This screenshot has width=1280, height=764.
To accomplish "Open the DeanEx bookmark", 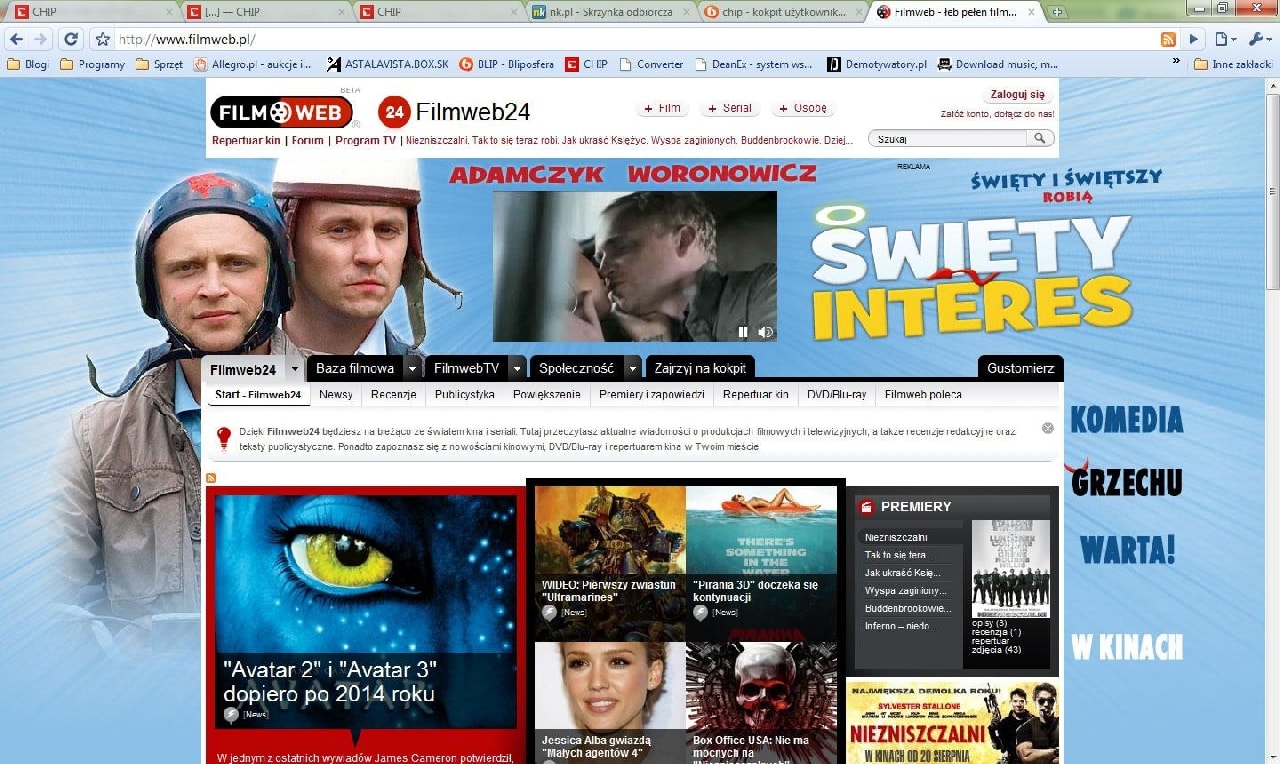I will point(753,64).
